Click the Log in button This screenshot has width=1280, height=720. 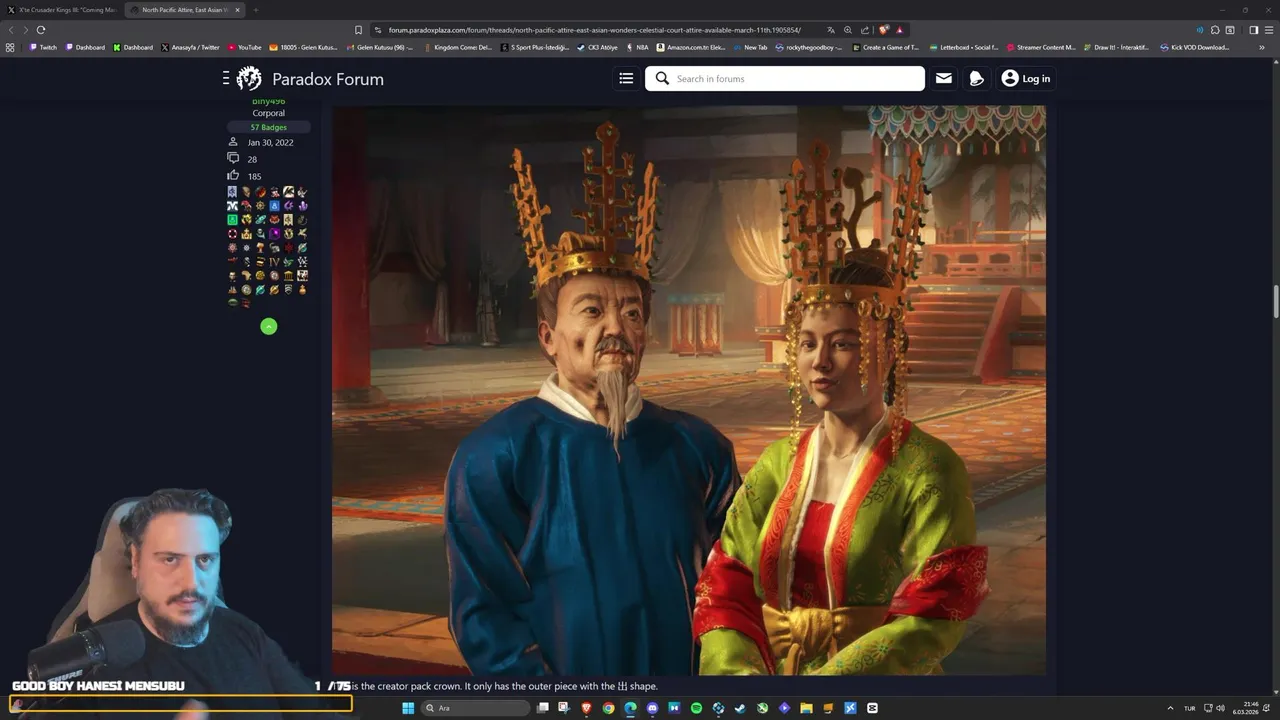(x=1026, y=78)
